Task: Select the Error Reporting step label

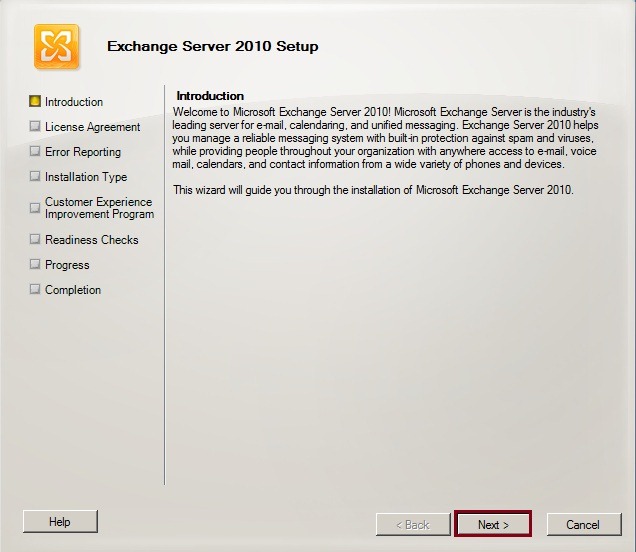Action: 82,152
